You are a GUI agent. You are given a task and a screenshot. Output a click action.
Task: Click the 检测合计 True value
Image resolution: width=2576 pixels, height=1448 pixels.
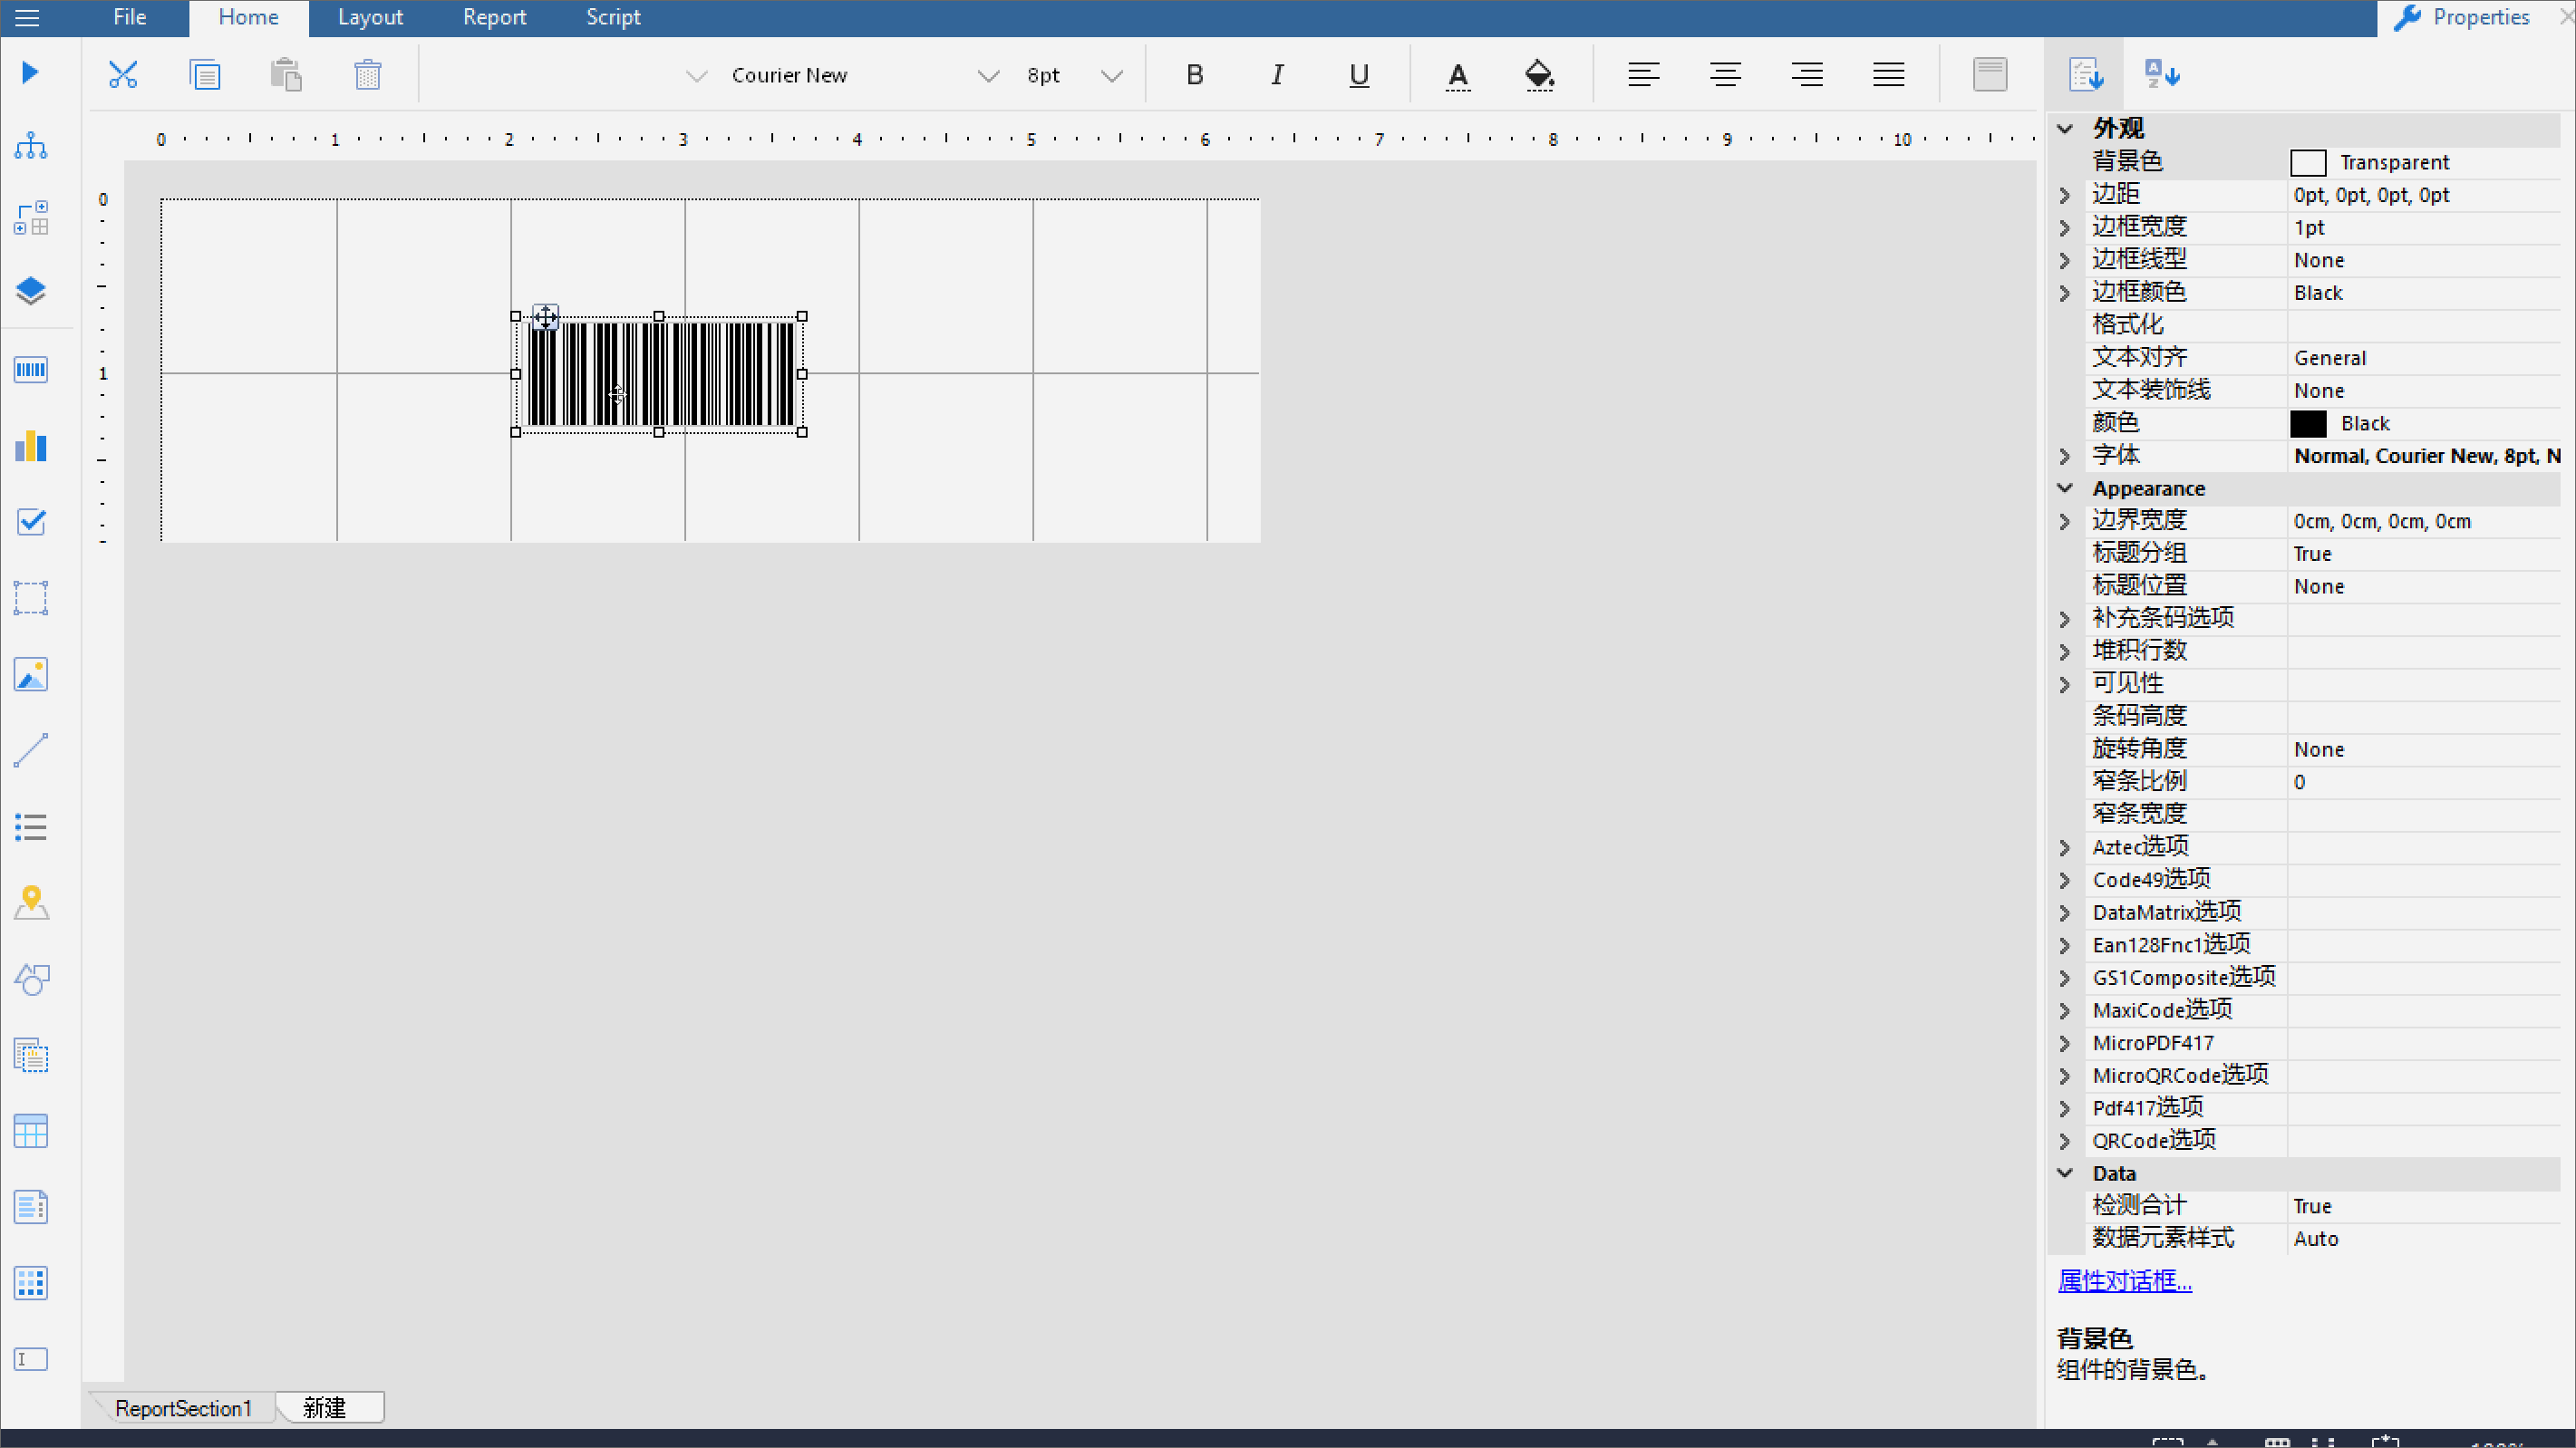[x=2424, y=1206]
